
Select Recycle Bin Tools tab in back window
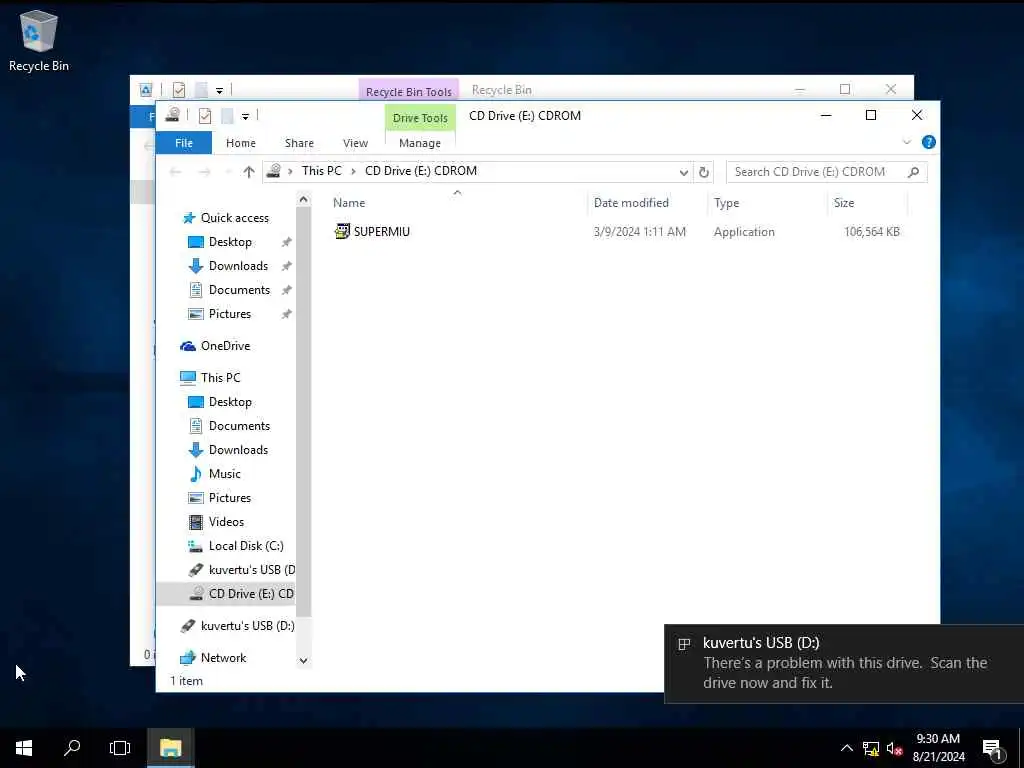409,91
